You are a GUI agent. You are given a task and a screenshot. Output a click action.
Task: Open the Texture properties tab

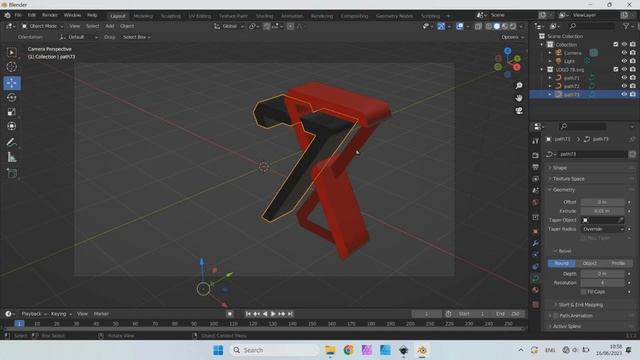(536, 304)
